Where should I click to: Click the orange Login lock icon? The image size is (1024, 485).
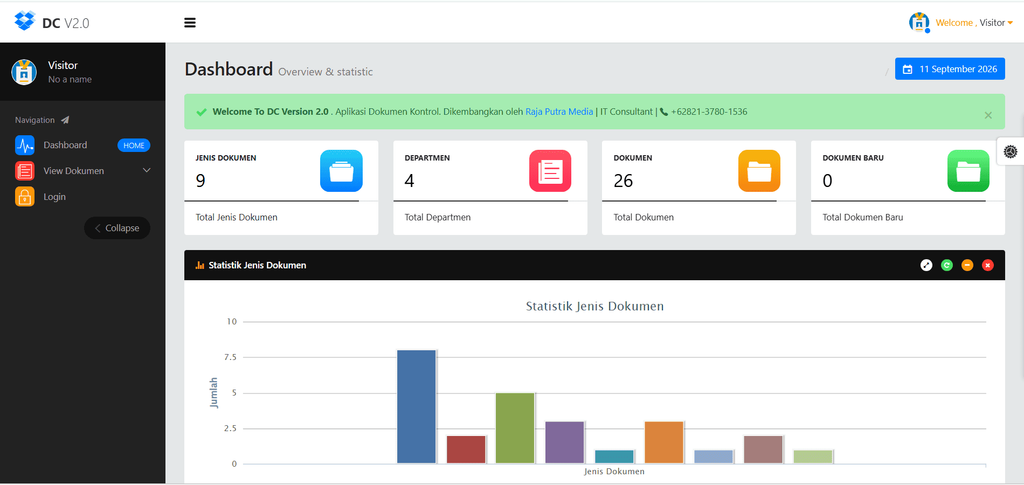pyautogui.click(x=25, y=196)
